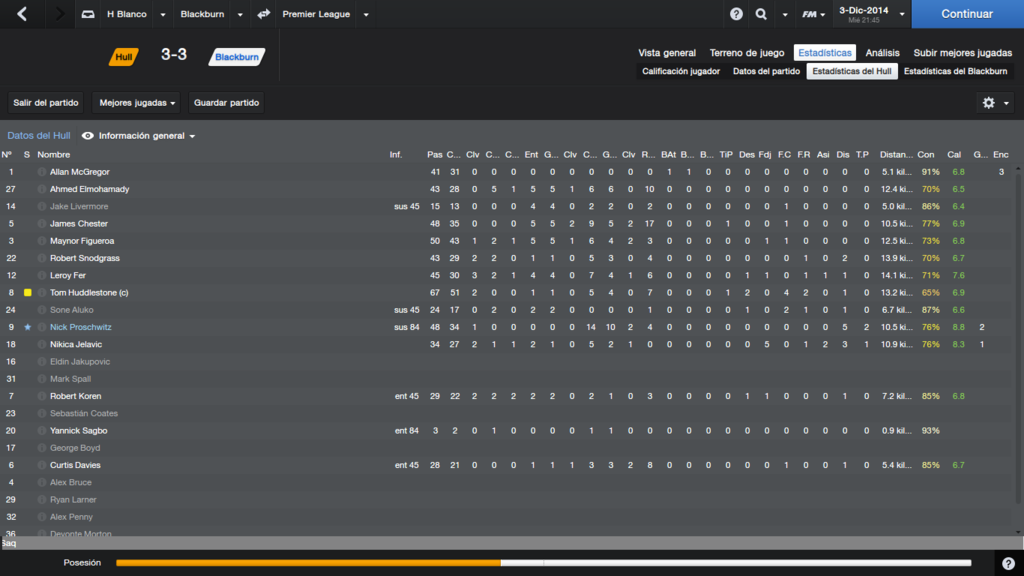The image size is (1024, 576).
Task: Open Nick Proschwitz player link
Action: [x=81, y=327]
